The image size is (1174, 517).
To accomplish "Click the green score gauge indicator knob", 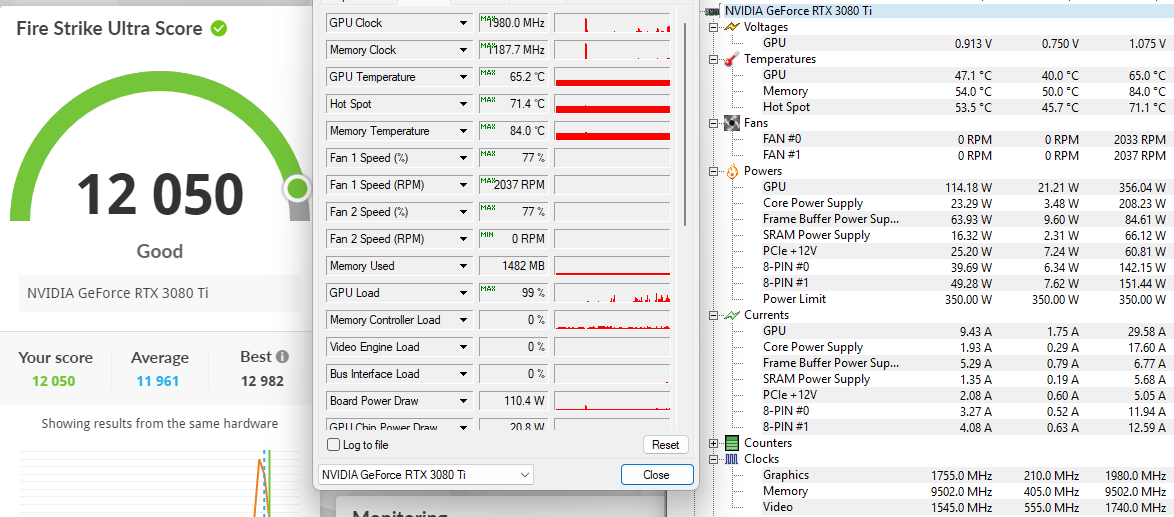I will pos(296,188).
